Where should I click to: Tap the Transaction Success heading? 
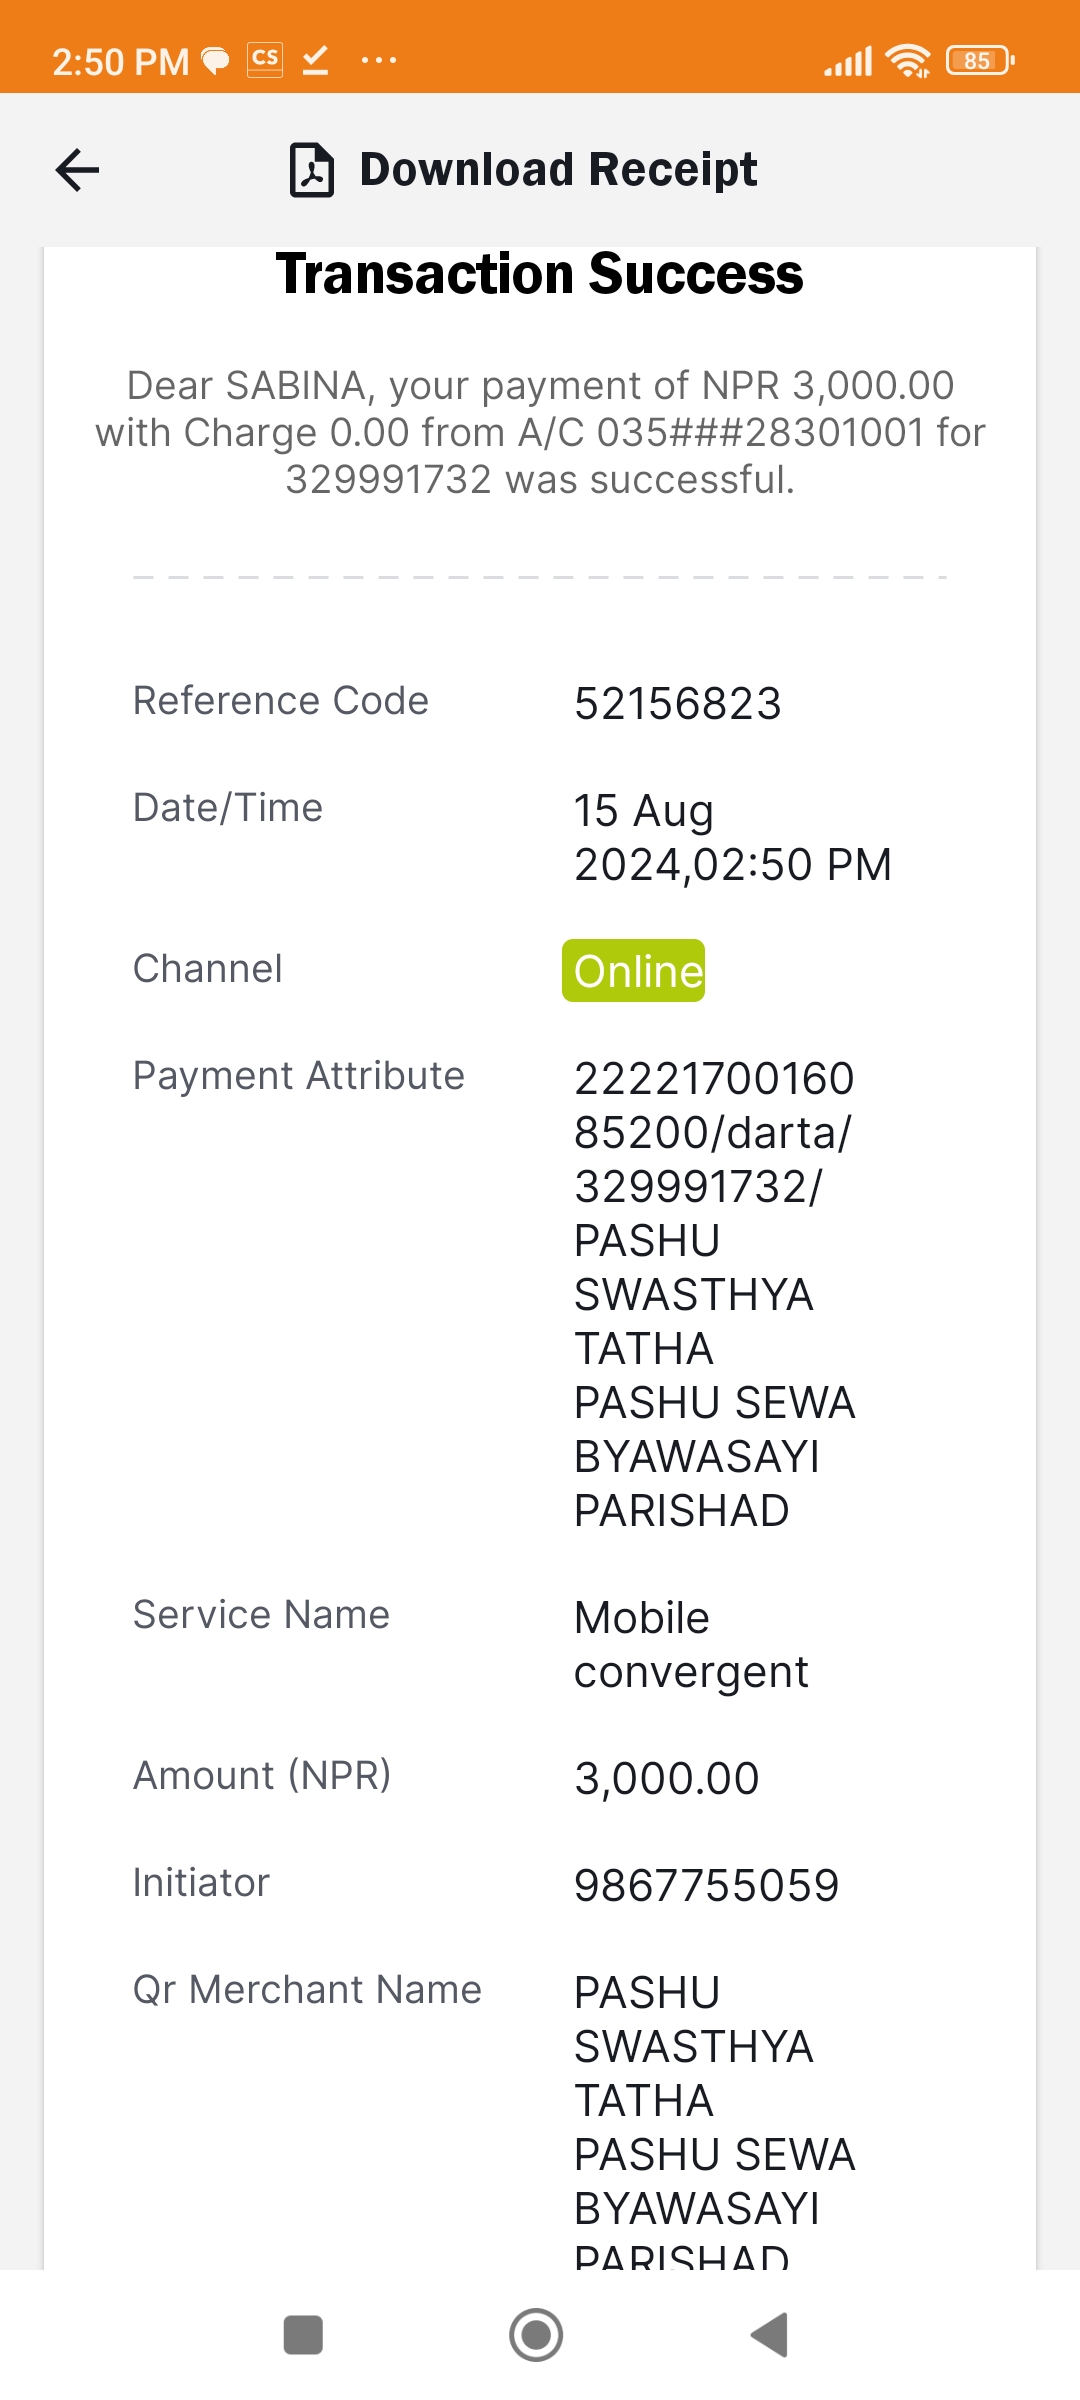tap(539, 274)
